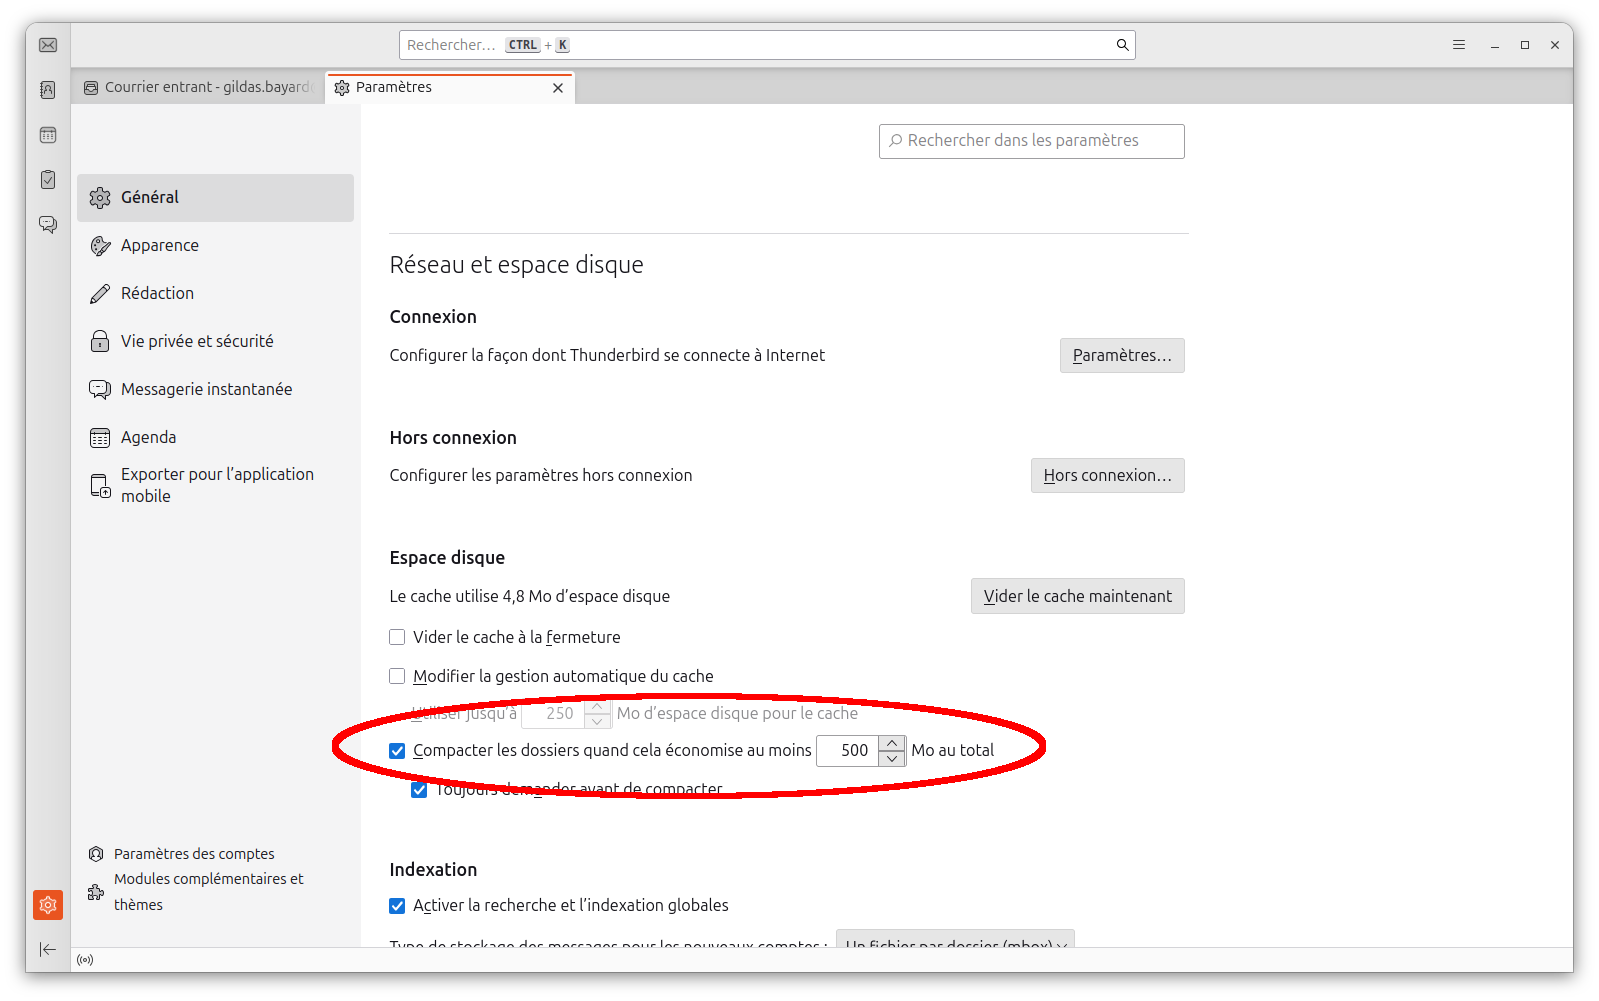
Task: Focus the global Rechercher… search bar
Action: 767,45
